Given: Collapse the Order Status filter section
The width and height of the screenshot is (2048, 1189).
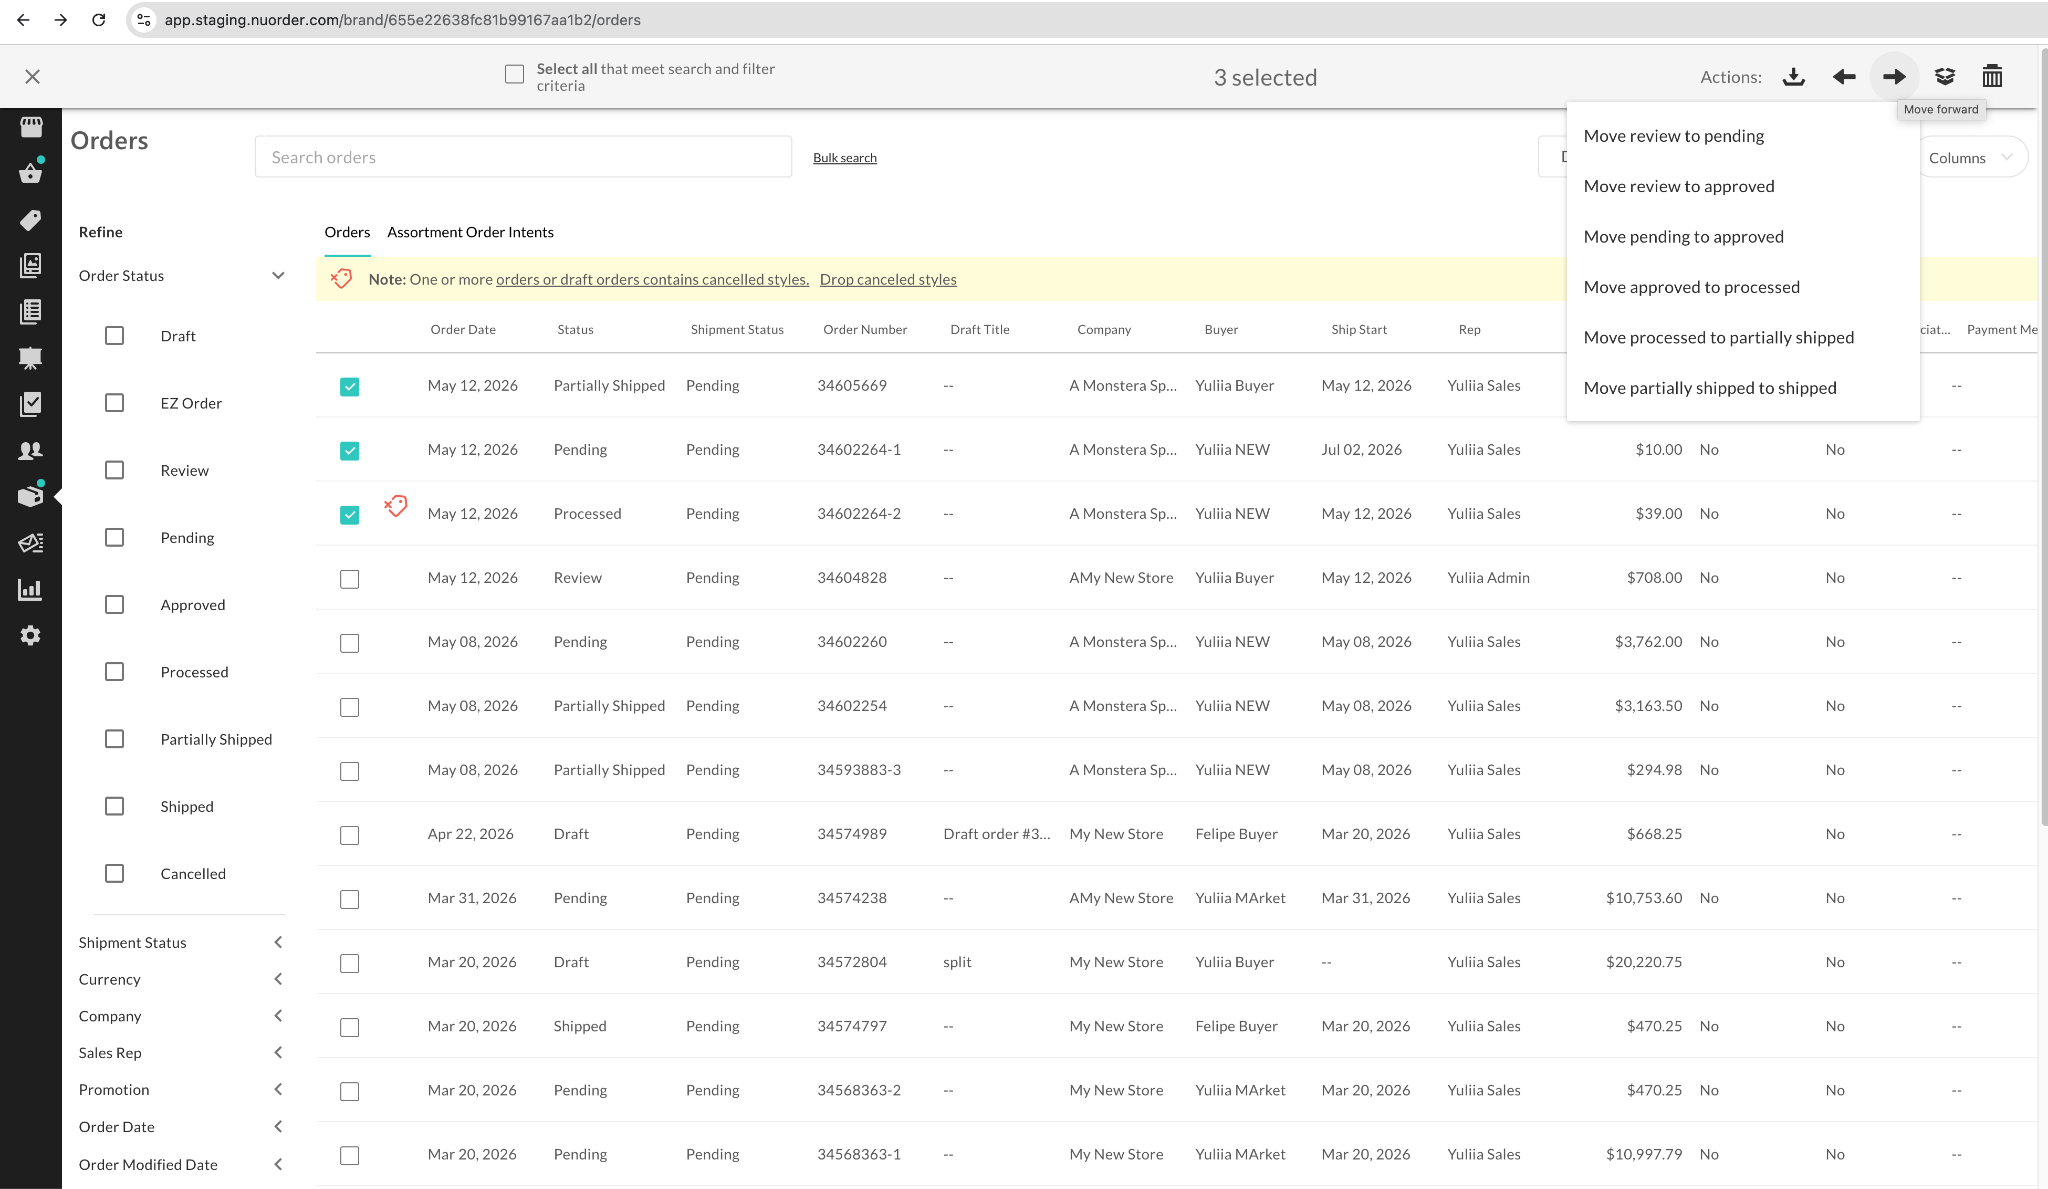Looking at the screenshot, I should pyautogui.click(x=278, y=276).
